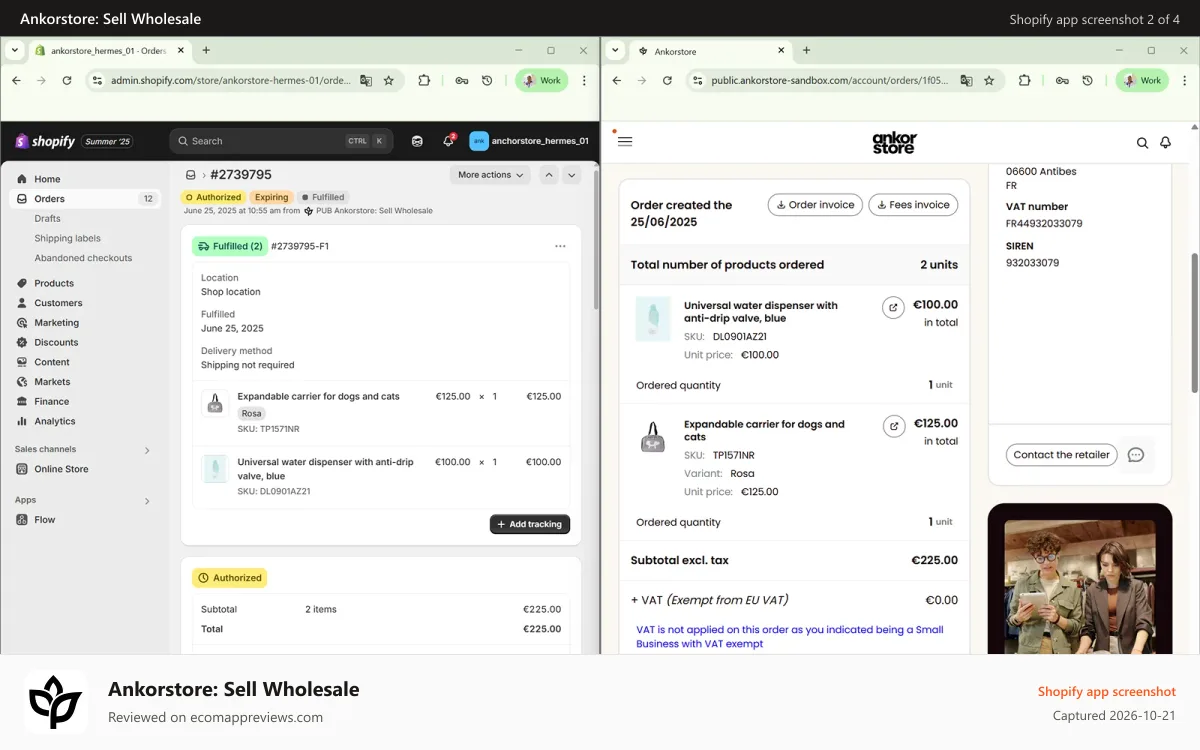Click Ankorstore search magnifier icon
The height and width of the screenshot is (750, 1200).
1142,143
